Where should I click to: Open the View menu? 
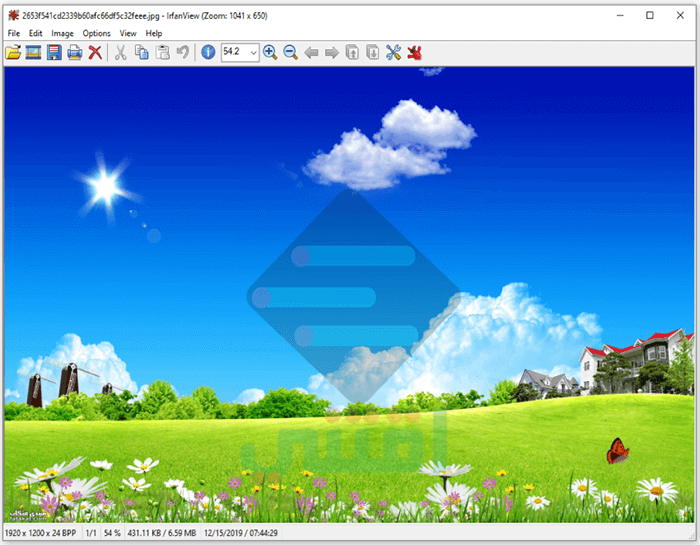pos(128,33)
